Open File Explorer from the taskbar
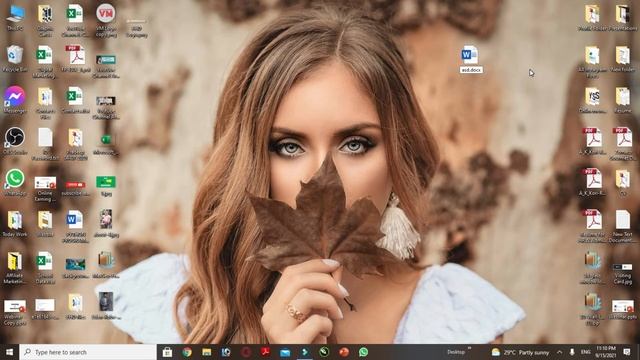 coord(207,352)
